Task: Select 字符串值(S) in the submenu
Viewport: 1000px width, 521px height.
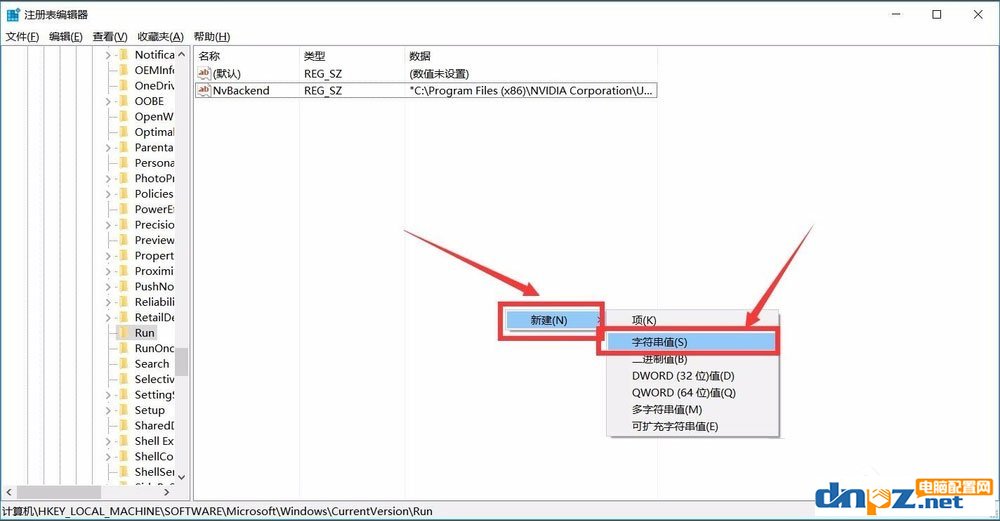Action: coord(689,342)
